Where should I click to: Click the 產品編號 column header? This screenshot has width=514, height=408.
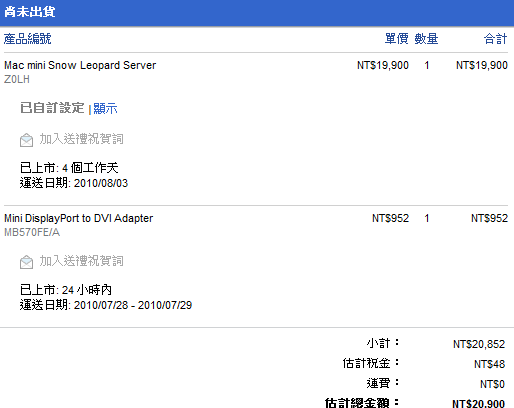click(x=28, y=39)
